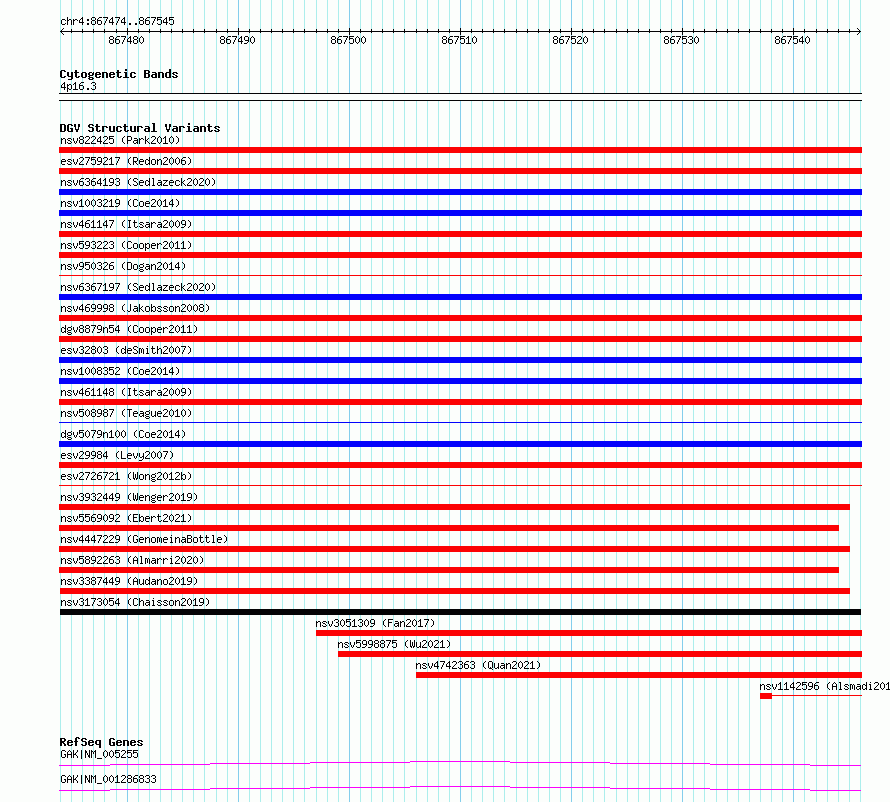Click the chr4:867474..867545 region label
Screen dimensions: 890x802
pyautogui.click(x=117, y=22)
